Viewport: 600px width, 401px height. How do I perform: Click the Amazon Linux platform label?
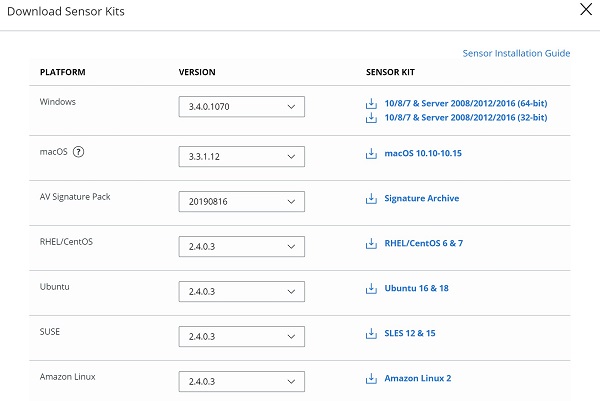point(68,377)
